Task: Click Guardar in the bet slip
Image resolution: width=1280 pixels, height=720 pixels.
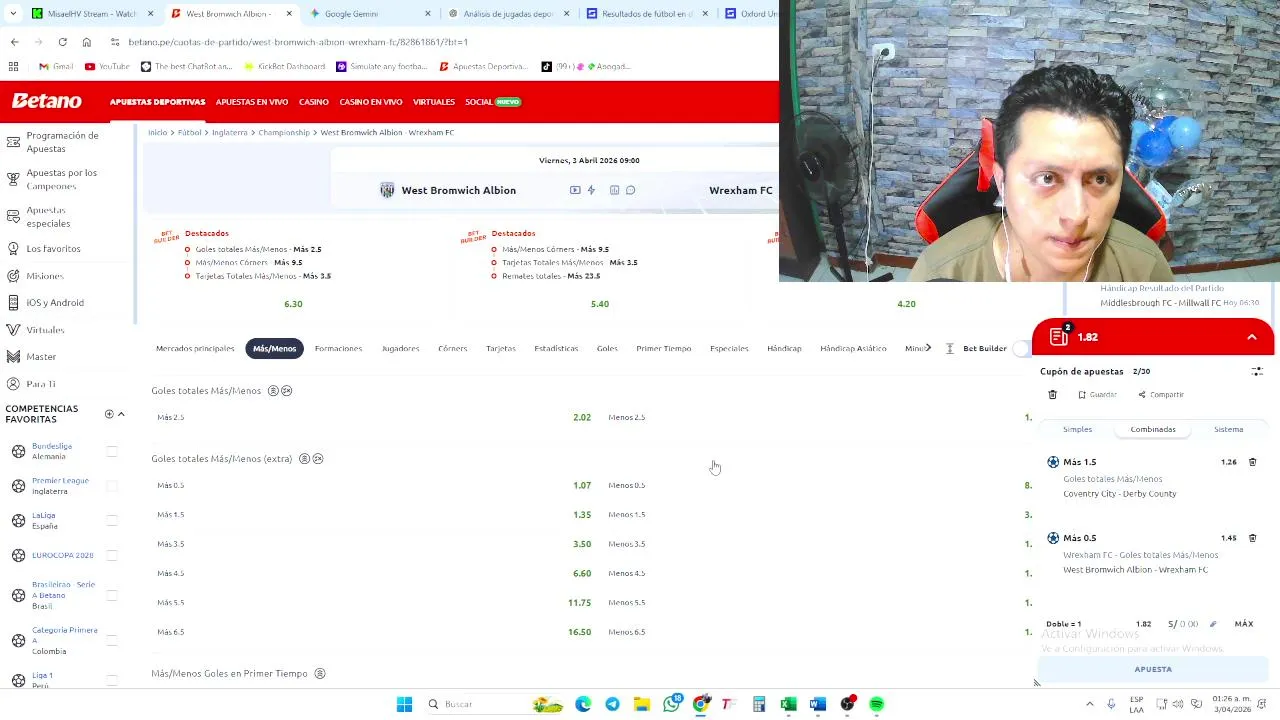Action: [1097, 395]
